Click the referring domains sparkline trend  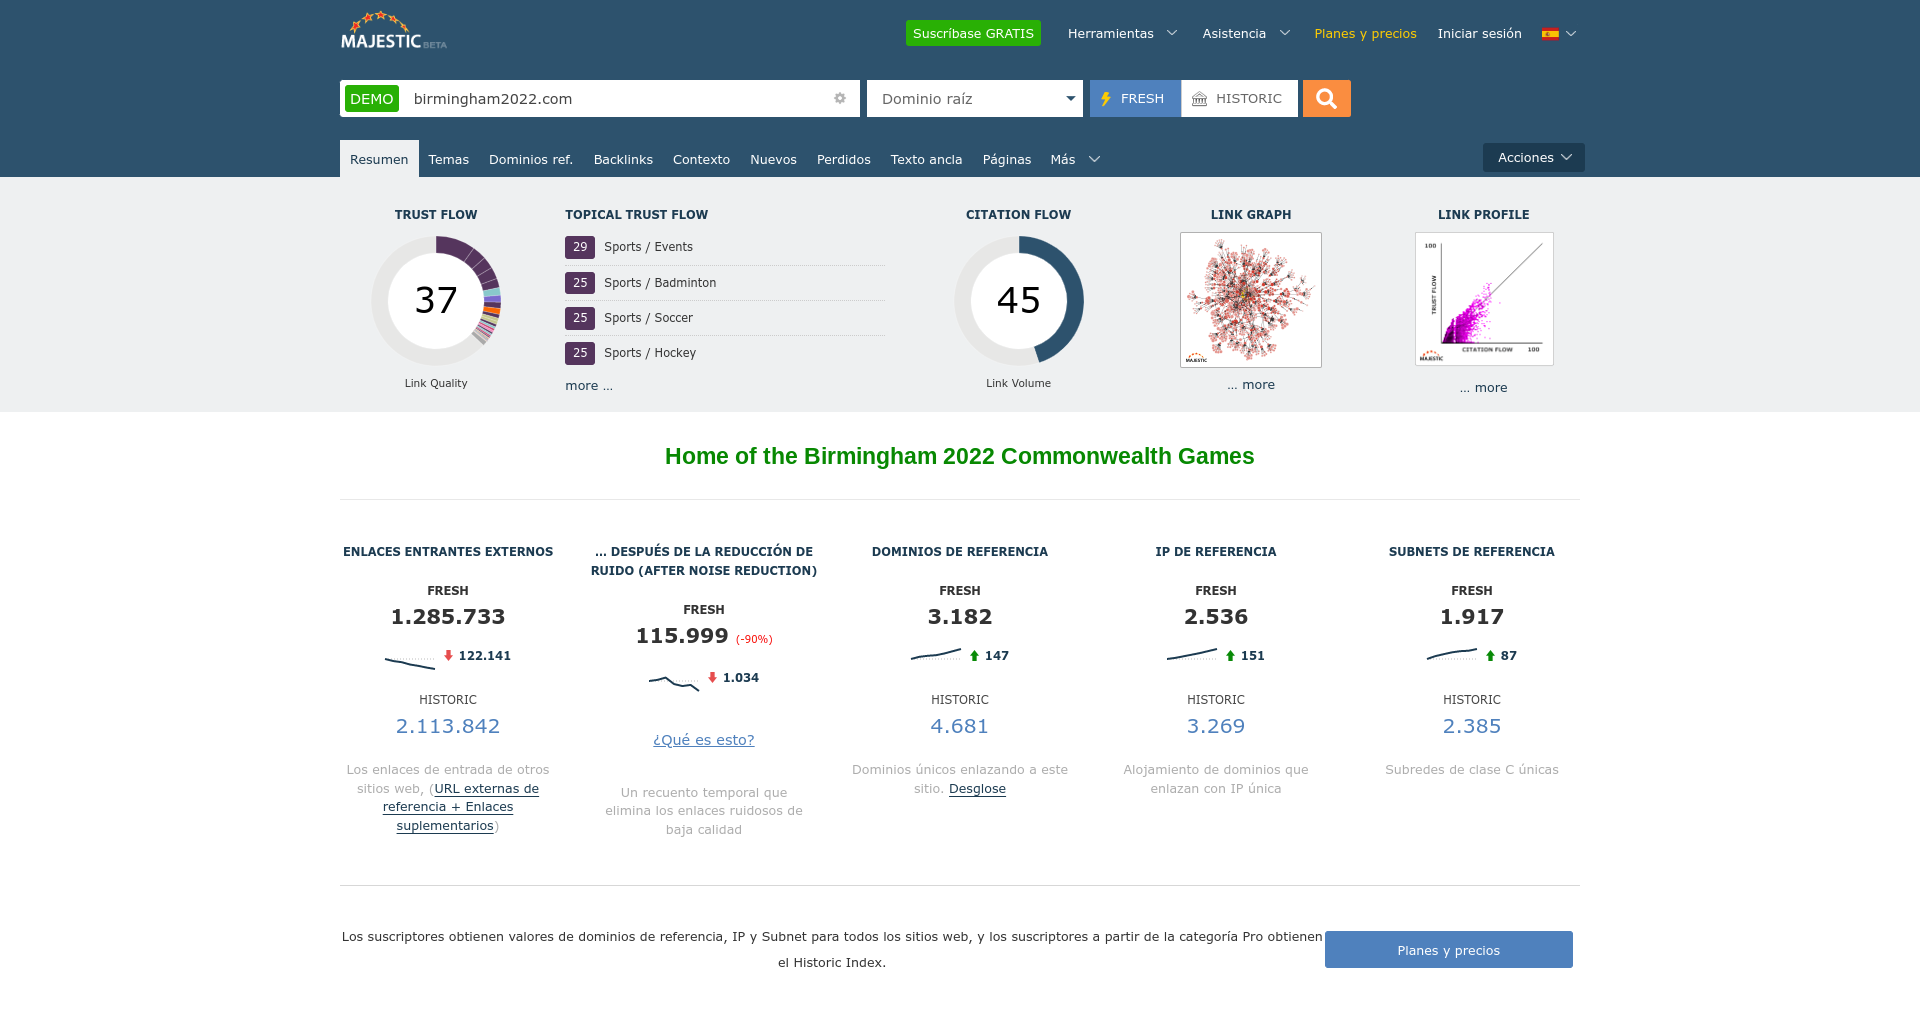[x=936, y=656]
